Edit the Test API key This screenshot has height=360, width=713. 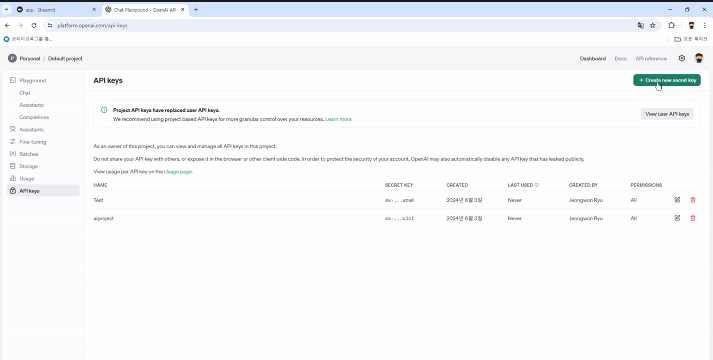point(677,200)
